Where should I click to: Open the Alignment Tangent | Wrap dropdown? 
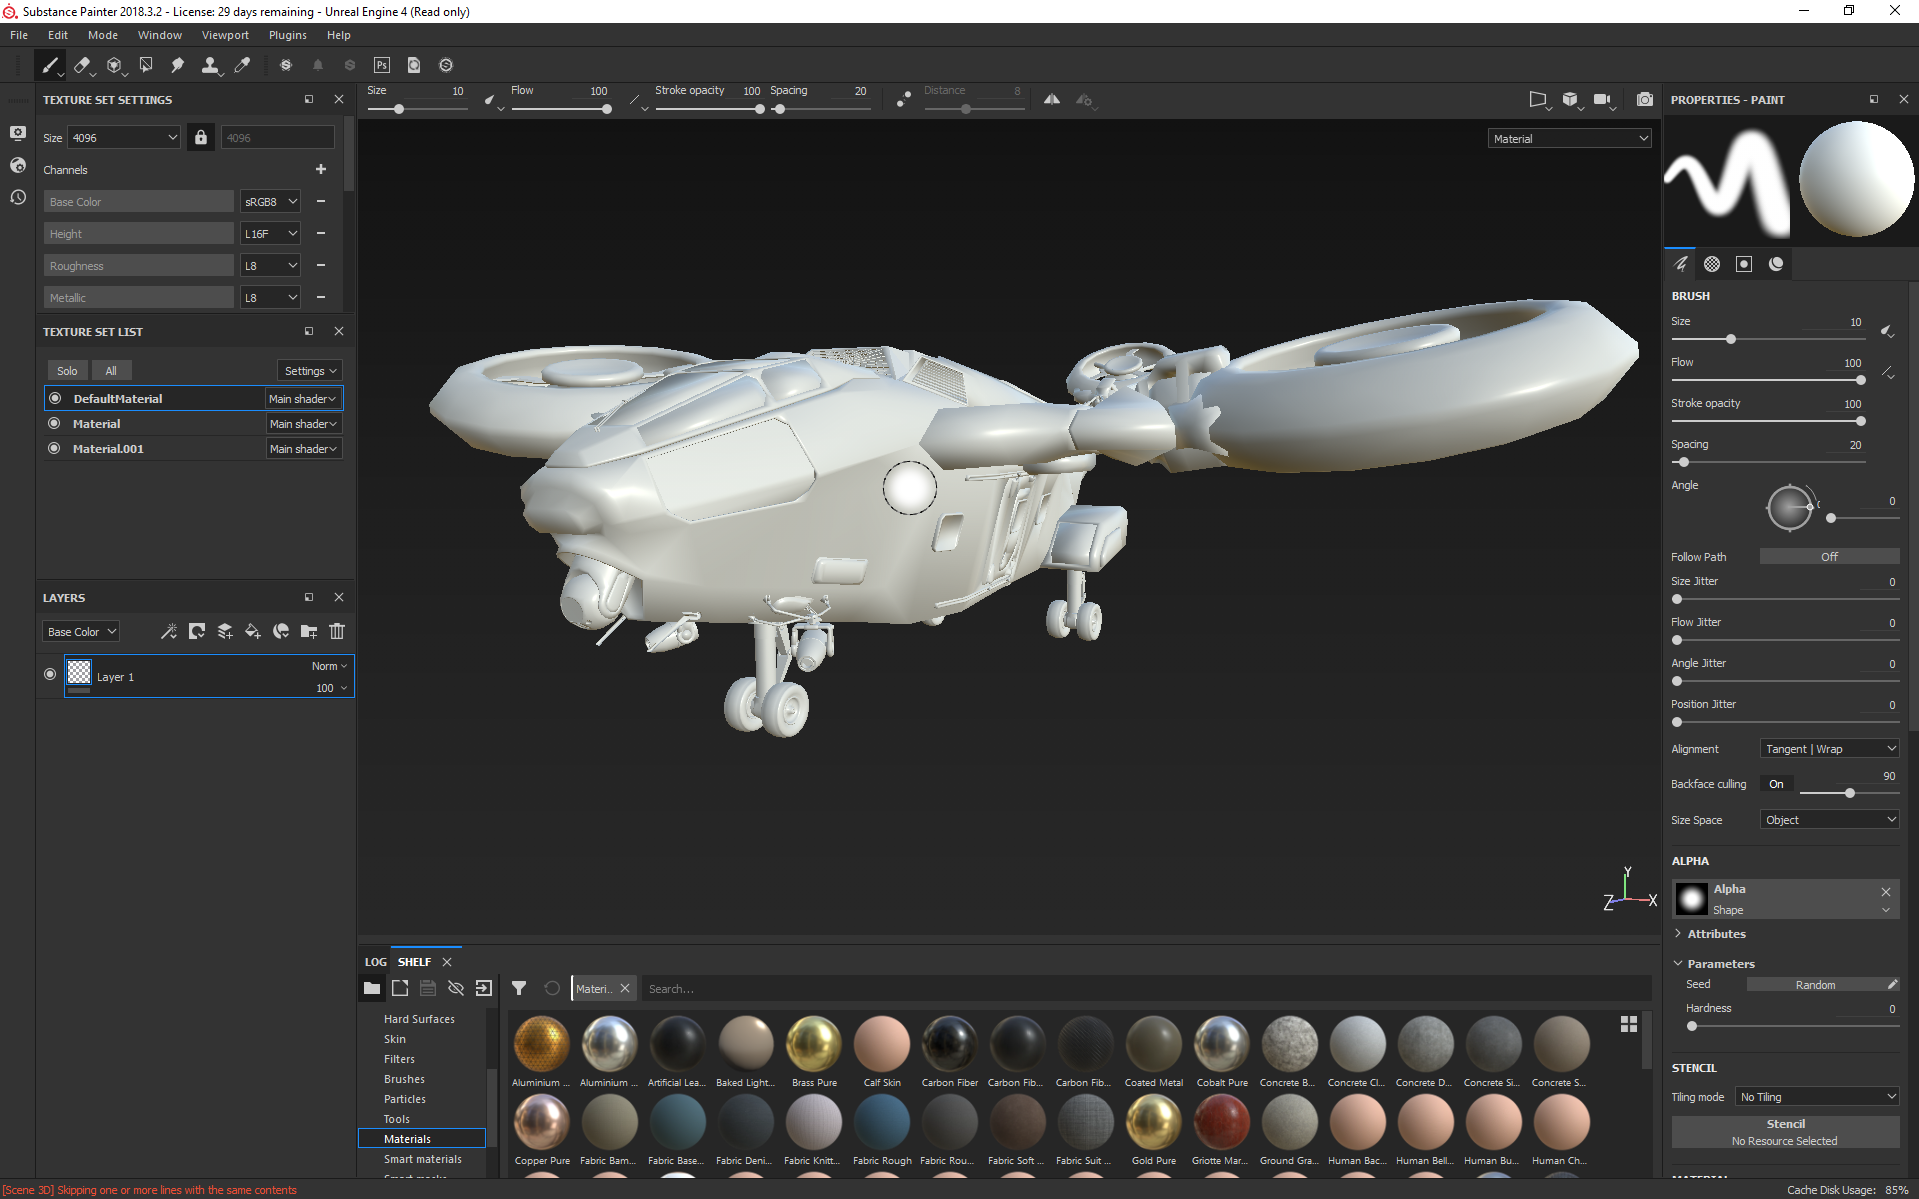(x=1829, y=749)
